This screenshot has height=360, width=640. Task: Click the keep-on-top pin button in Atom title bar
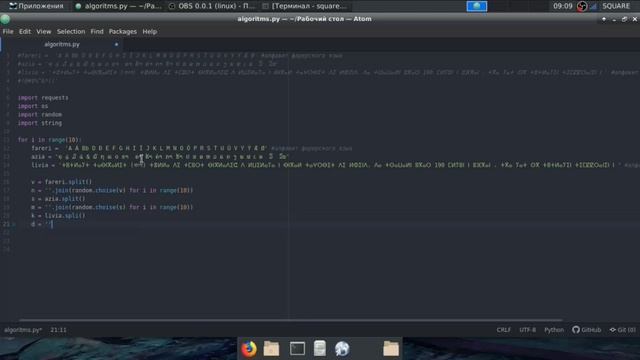[604, 19]
